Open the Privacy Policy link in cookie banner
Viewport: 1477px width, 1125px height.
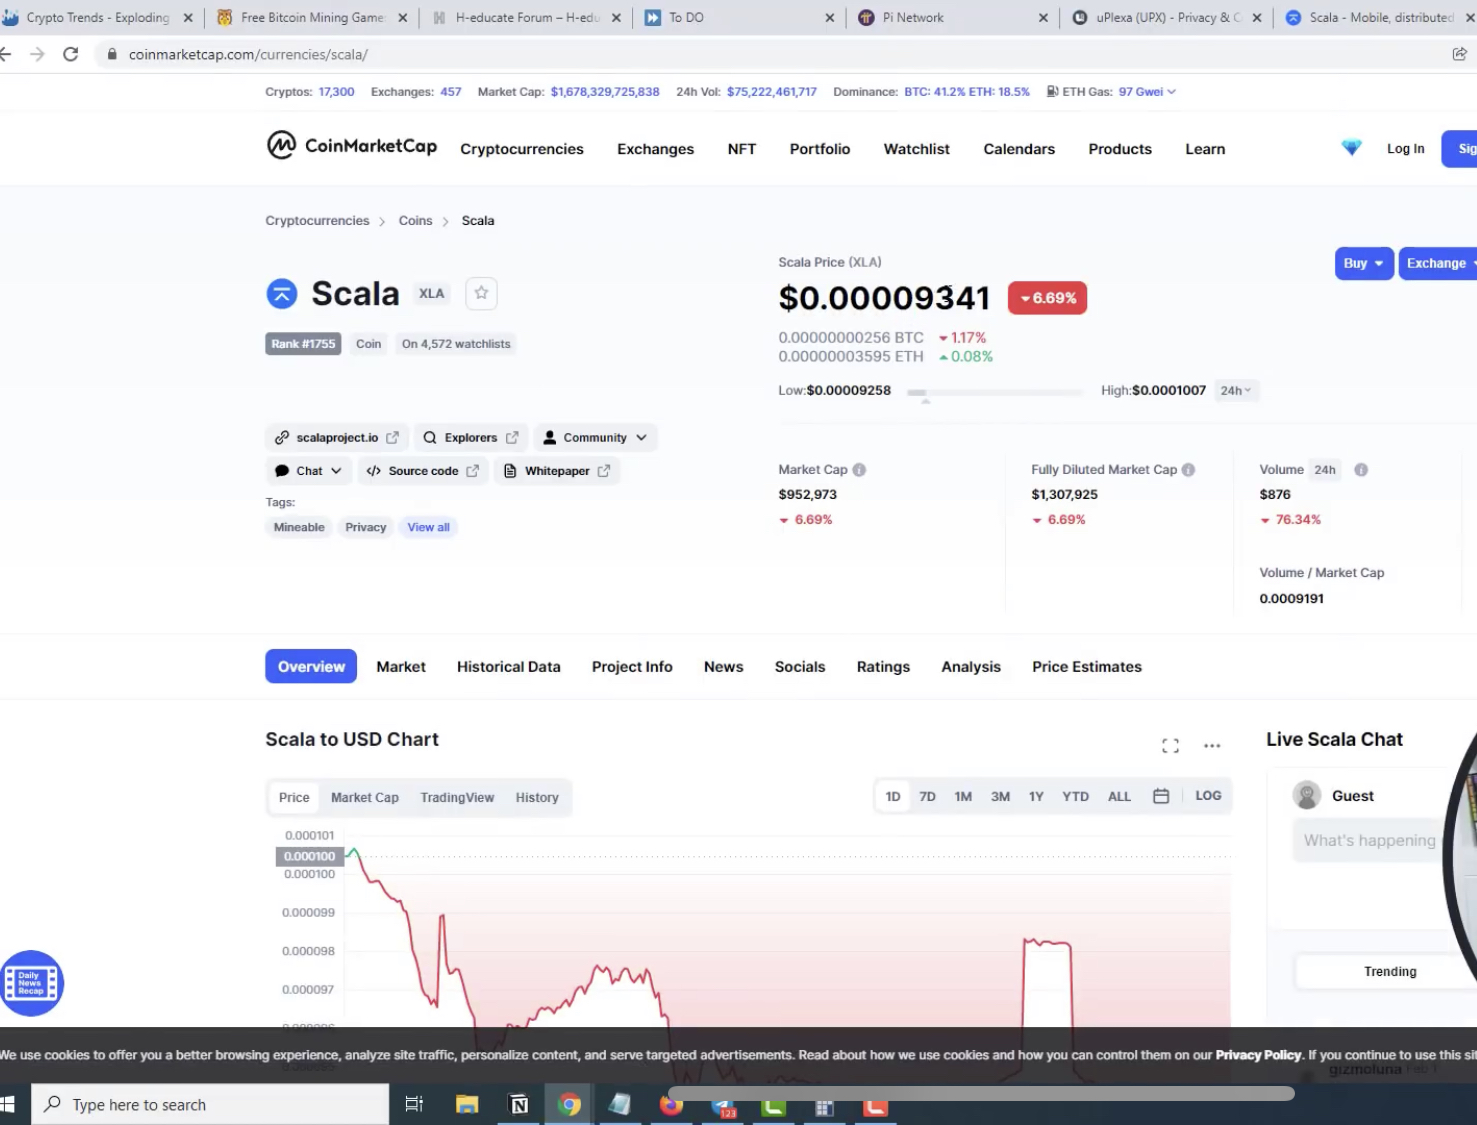click(x=1258, y=1055)
